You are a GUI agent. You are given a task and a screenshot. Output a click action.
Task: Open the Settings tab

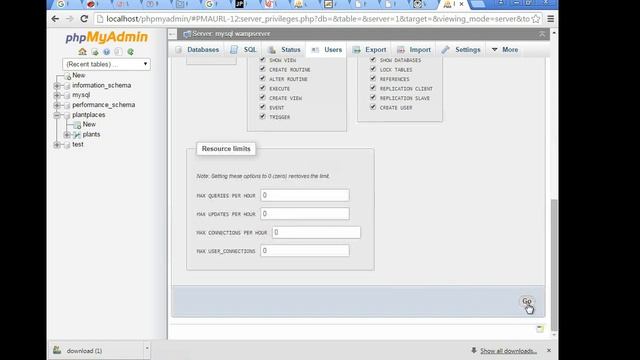click(461, 49)
